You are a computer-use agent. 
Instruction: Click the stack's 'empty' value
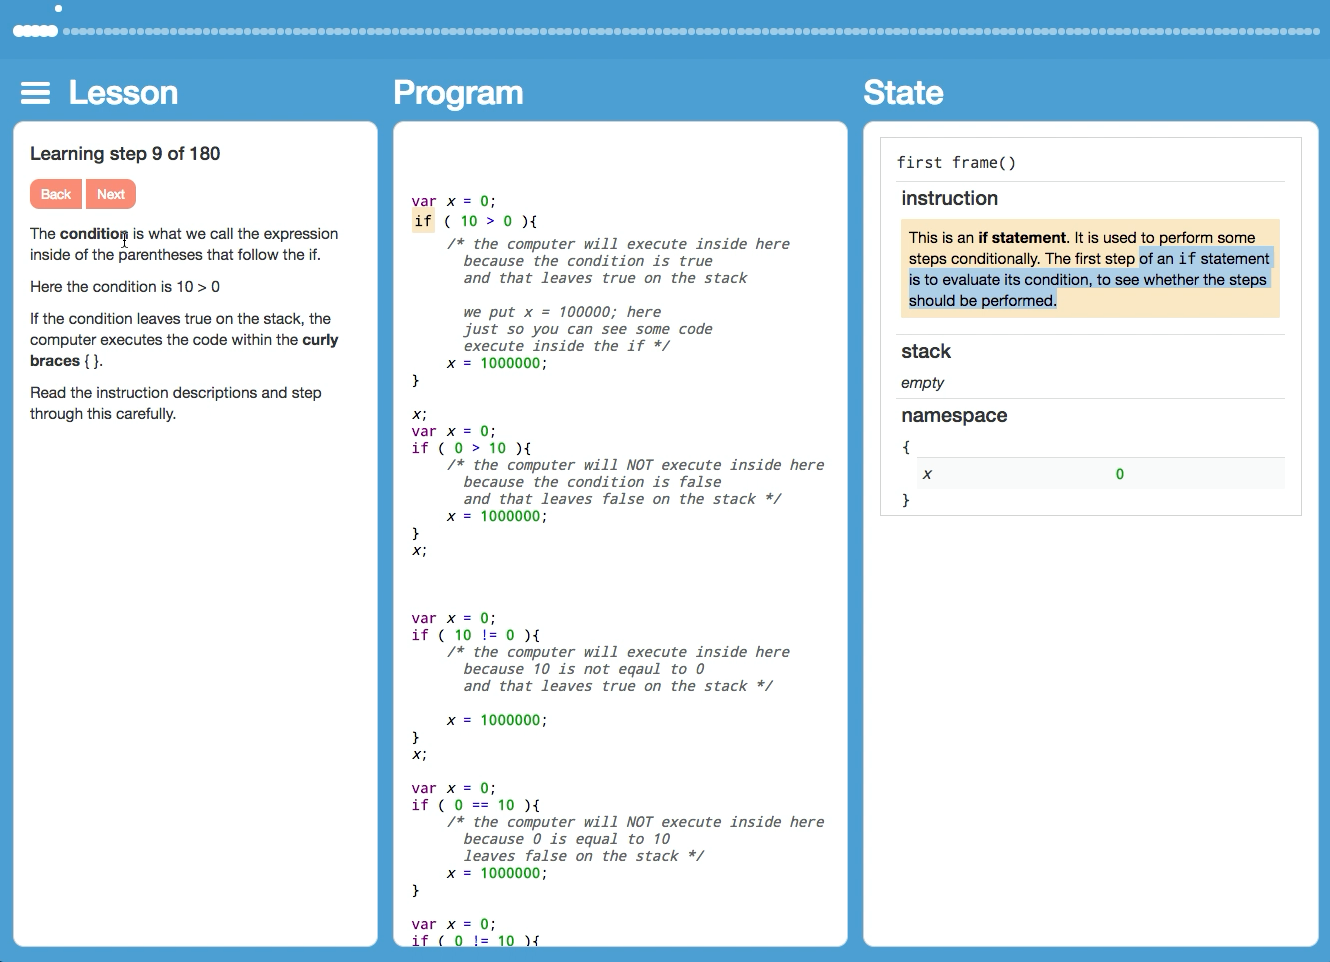tap(922, 382)
